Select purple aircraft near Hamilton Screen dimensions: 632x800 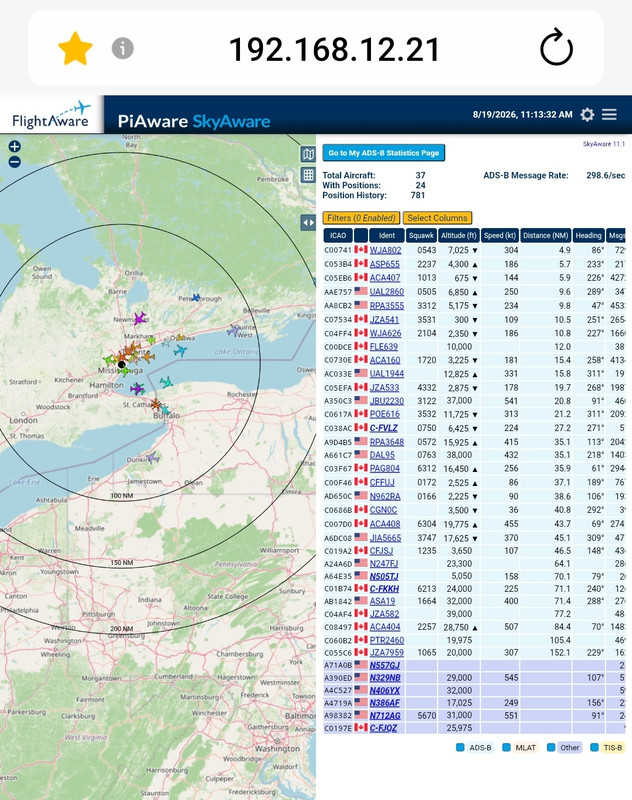click(137, 389)
